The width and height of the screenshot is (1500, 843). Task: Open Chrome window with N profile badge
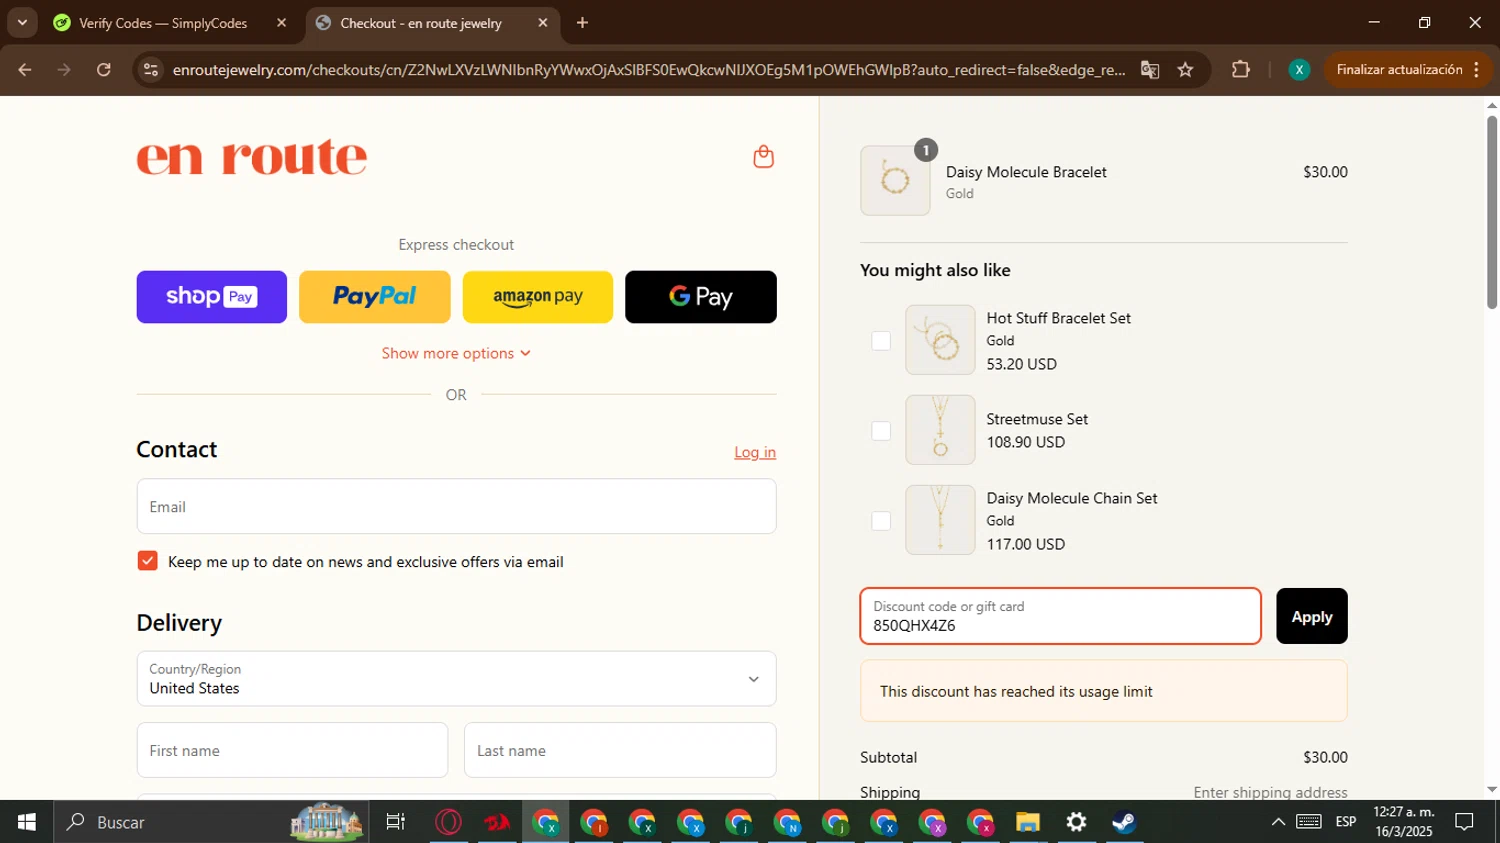pos(787,822)
